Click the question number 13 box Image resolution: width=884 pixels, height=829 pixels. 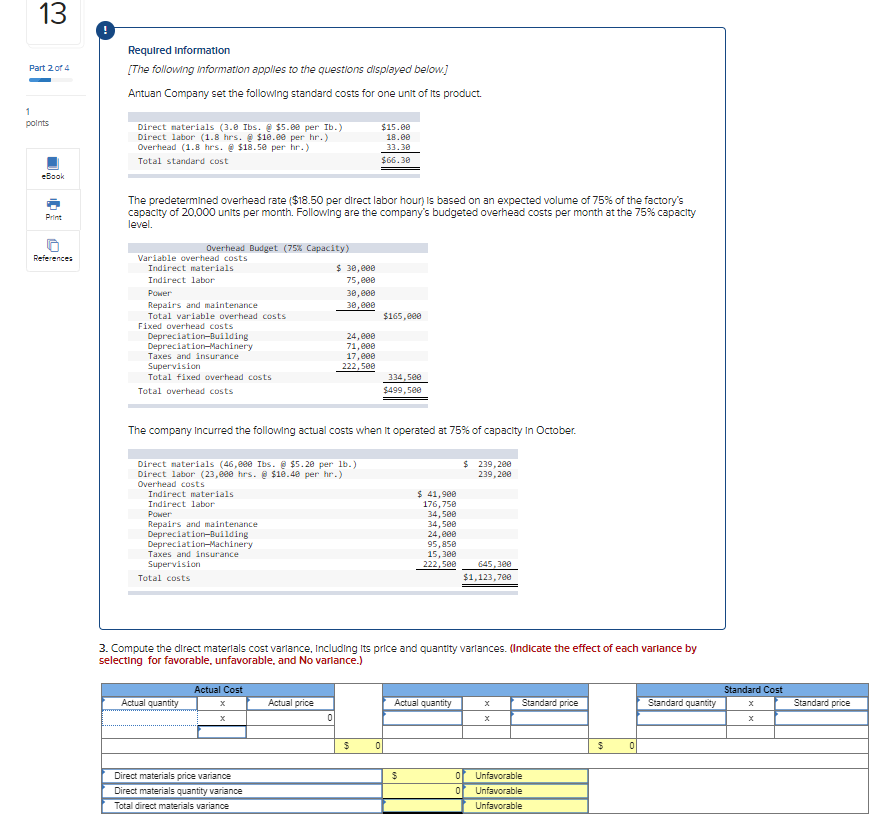(54, 19)
